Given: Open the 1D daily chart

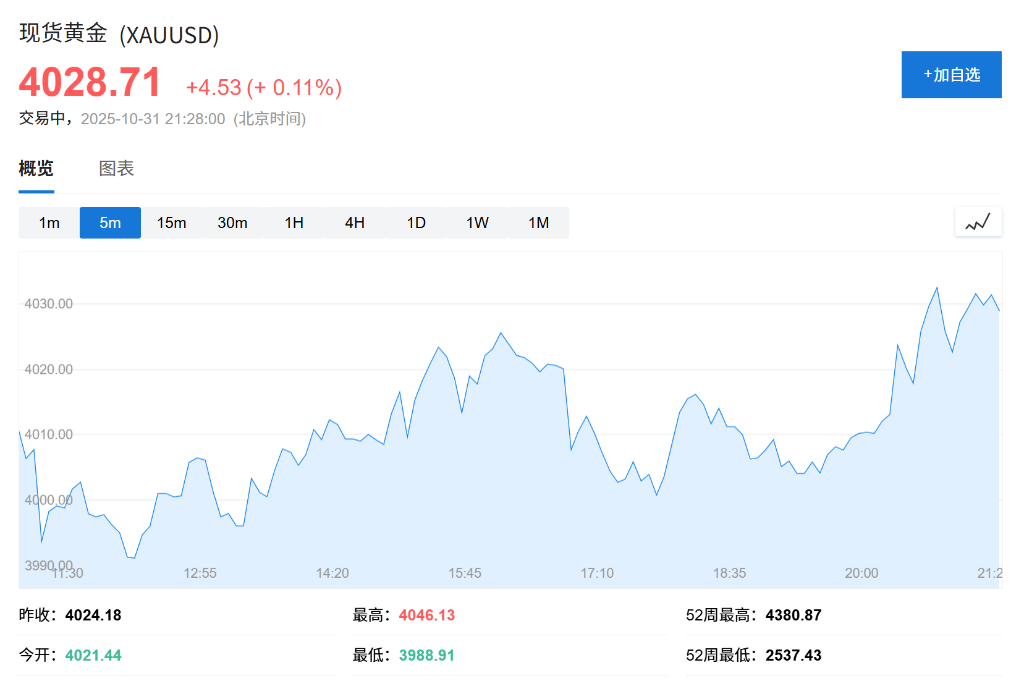Looking at the screenshot, I should coord(415,222).
